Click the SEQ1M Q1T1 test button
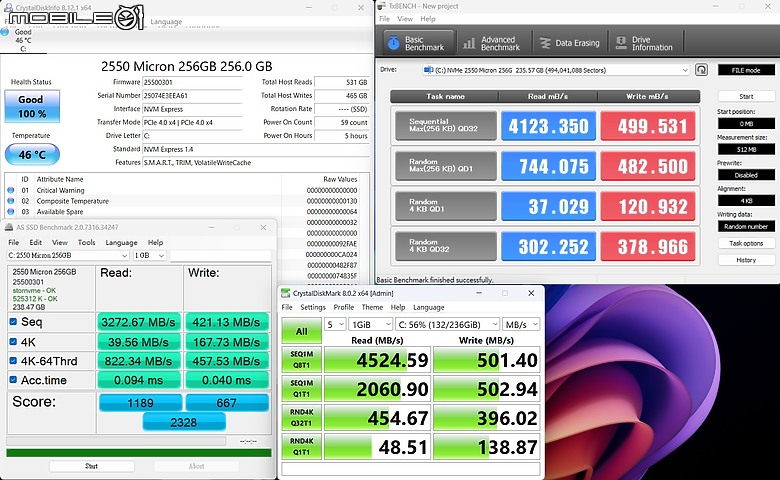780x480 pixels. click(301, 388)
